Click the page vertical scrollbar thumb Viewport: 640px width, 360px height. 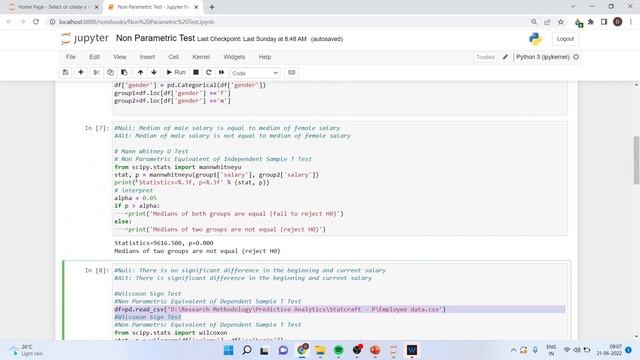coord(636,160)
